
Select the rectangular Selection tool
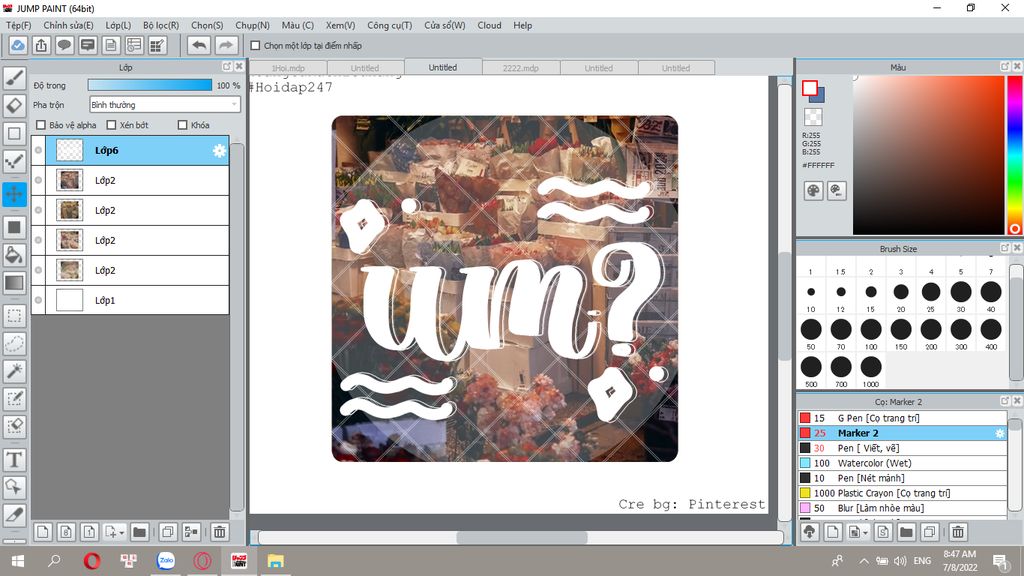[14, 316]
